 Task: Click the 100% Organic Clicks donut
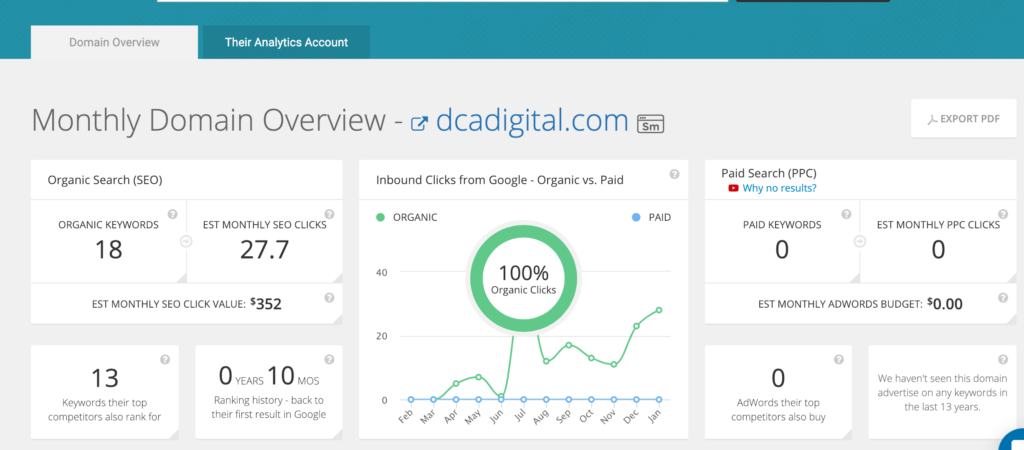point(523,280)
